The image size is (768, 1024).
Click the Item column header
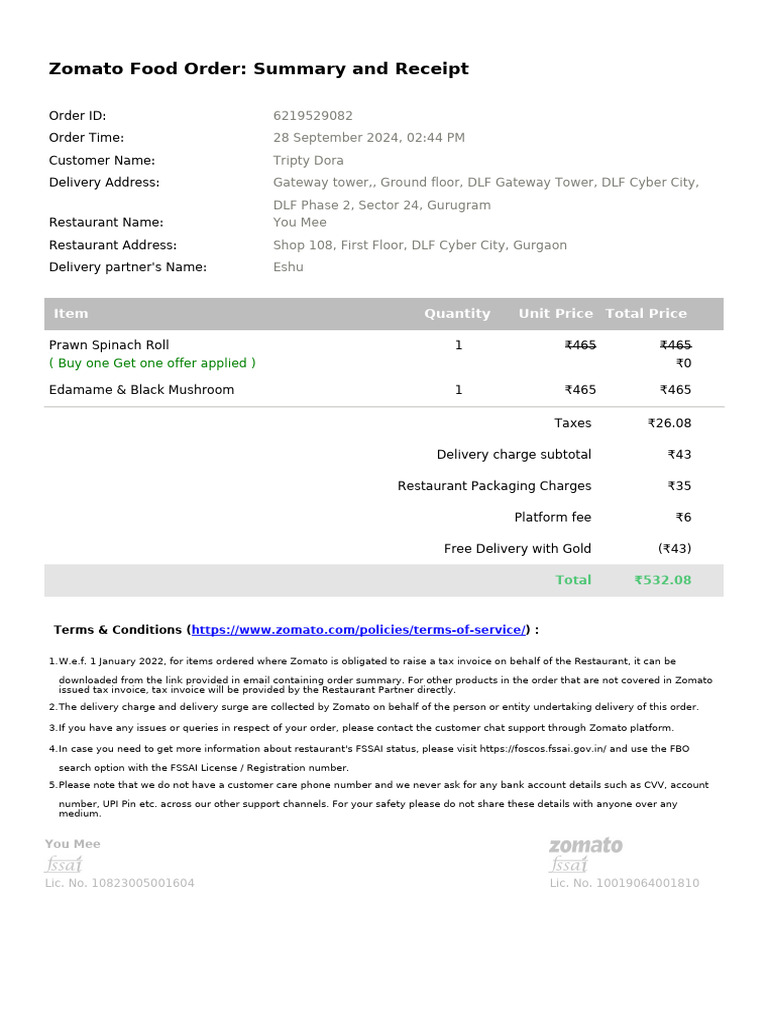71,314
